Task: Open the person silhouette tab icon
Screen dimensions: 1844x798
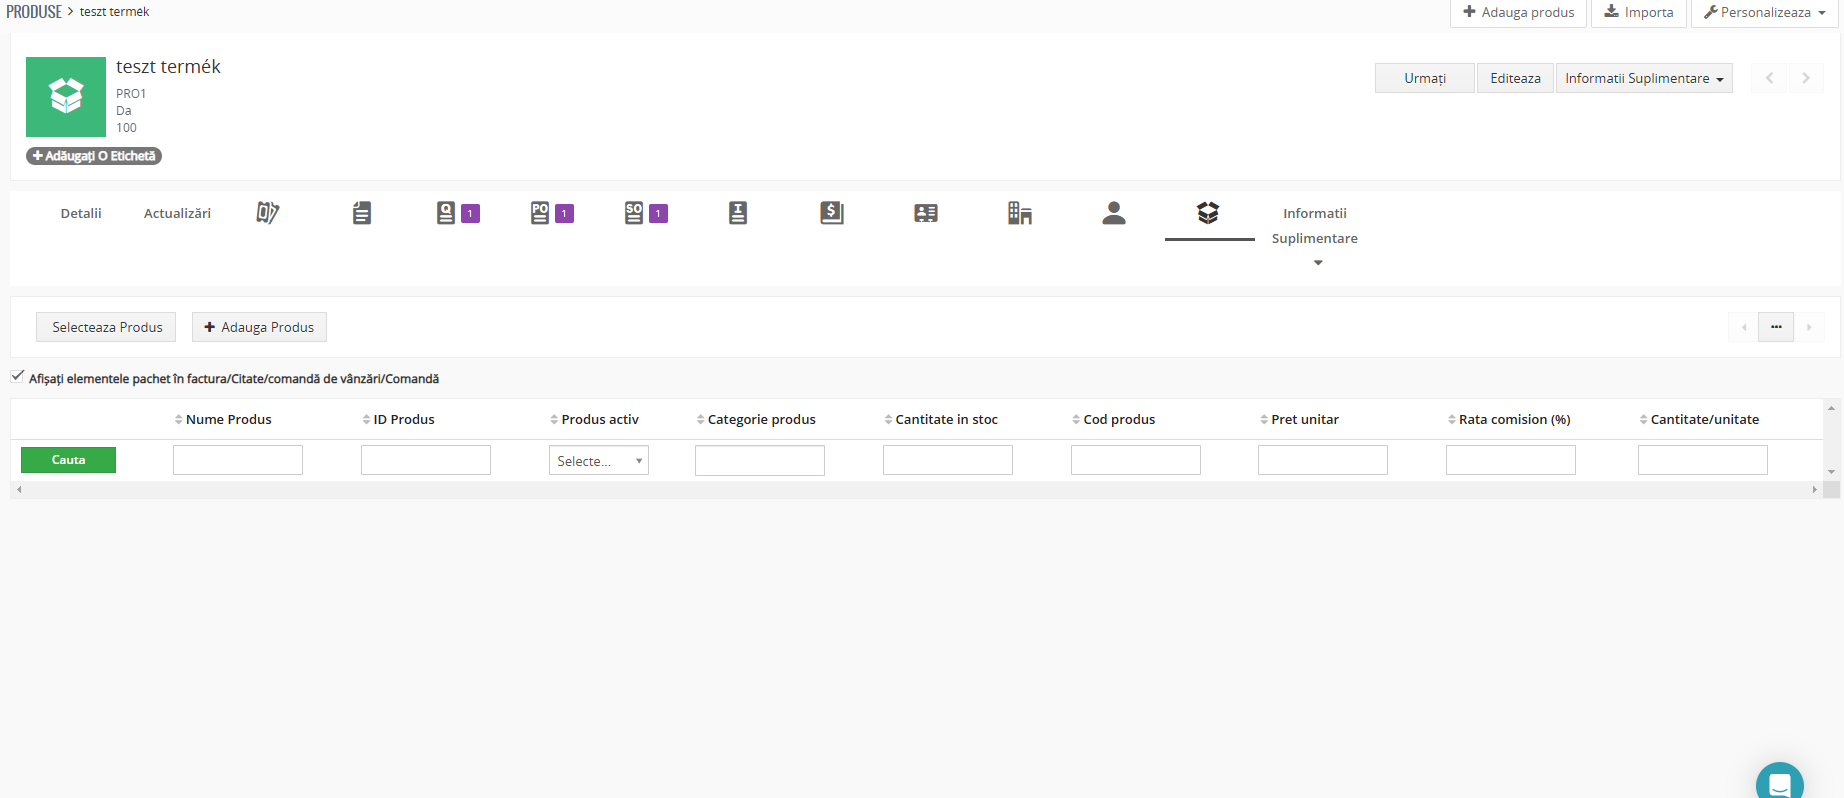Action: 1114,213
